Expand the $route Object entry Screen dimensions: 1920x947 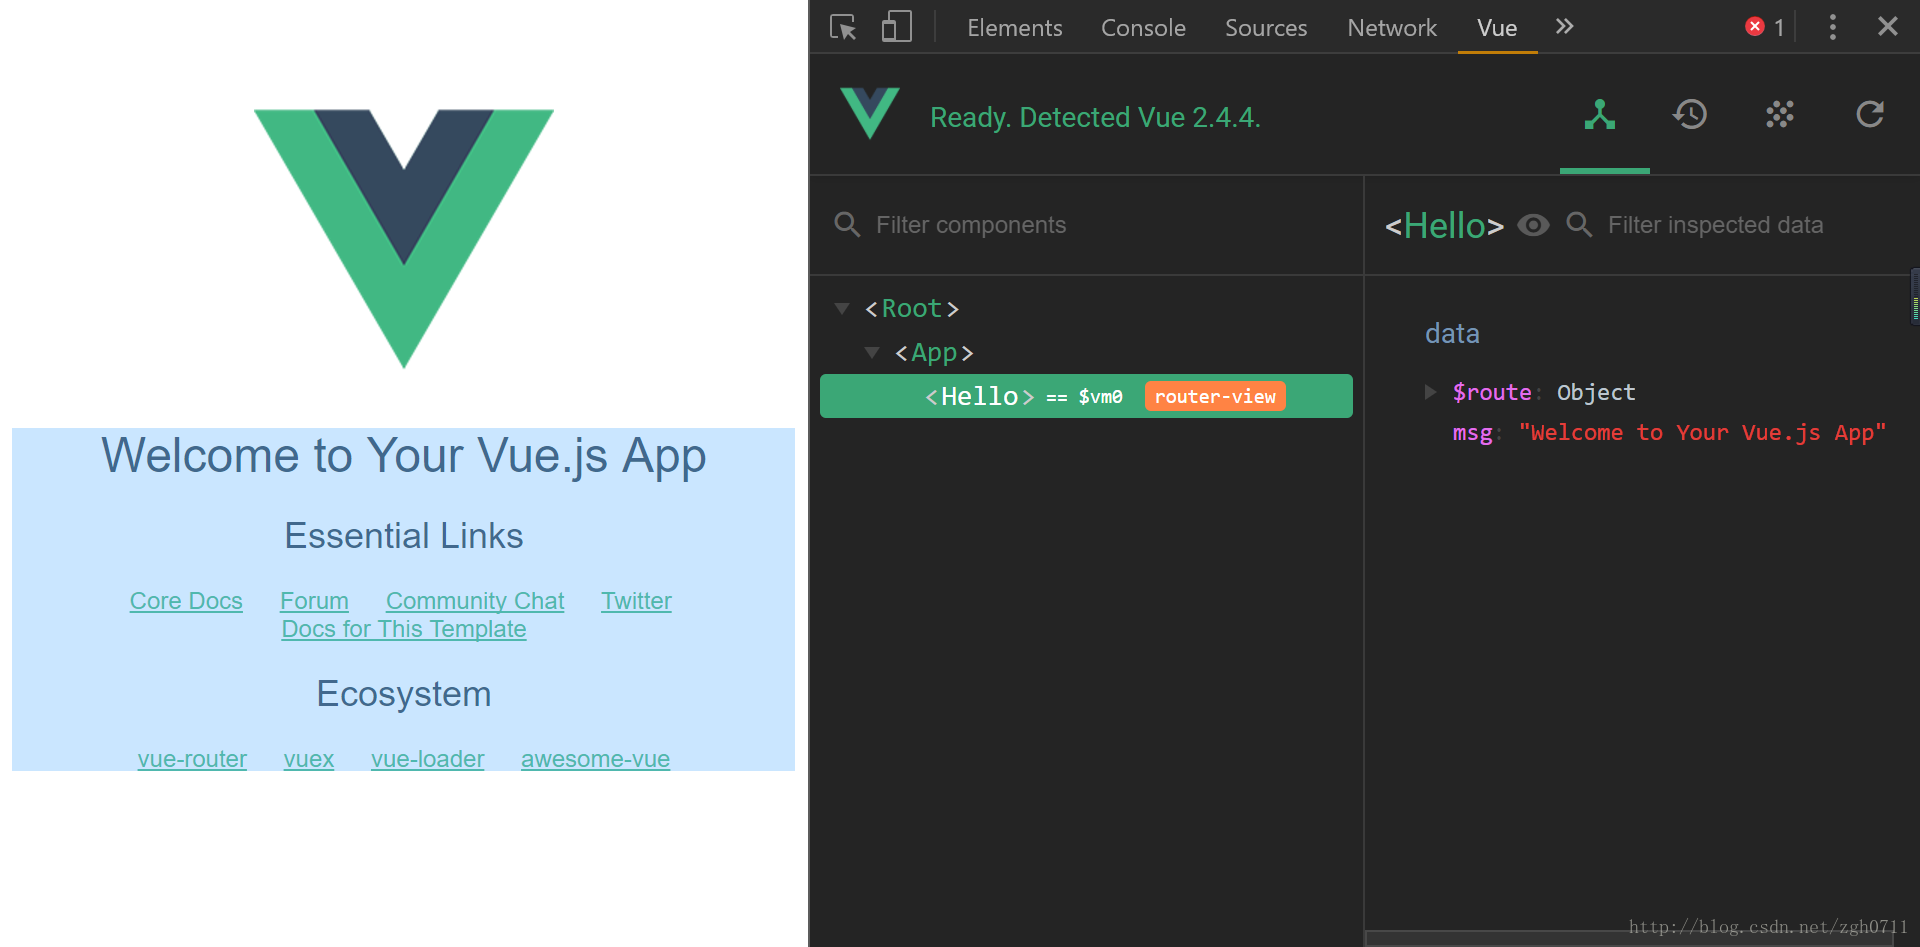coord(1430,392)
